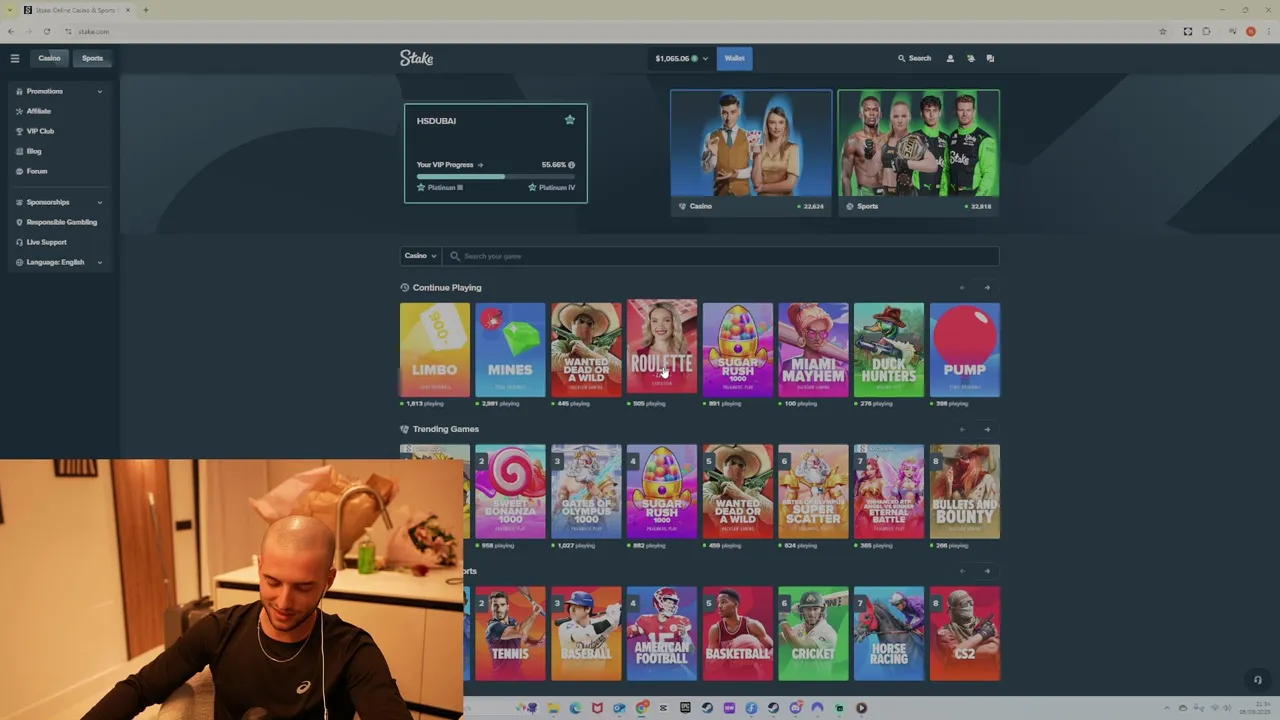Open Responsible Gambling in sidebar
Image resolution: width=1280 pixels, height=720 pixels.
point(60,222)
